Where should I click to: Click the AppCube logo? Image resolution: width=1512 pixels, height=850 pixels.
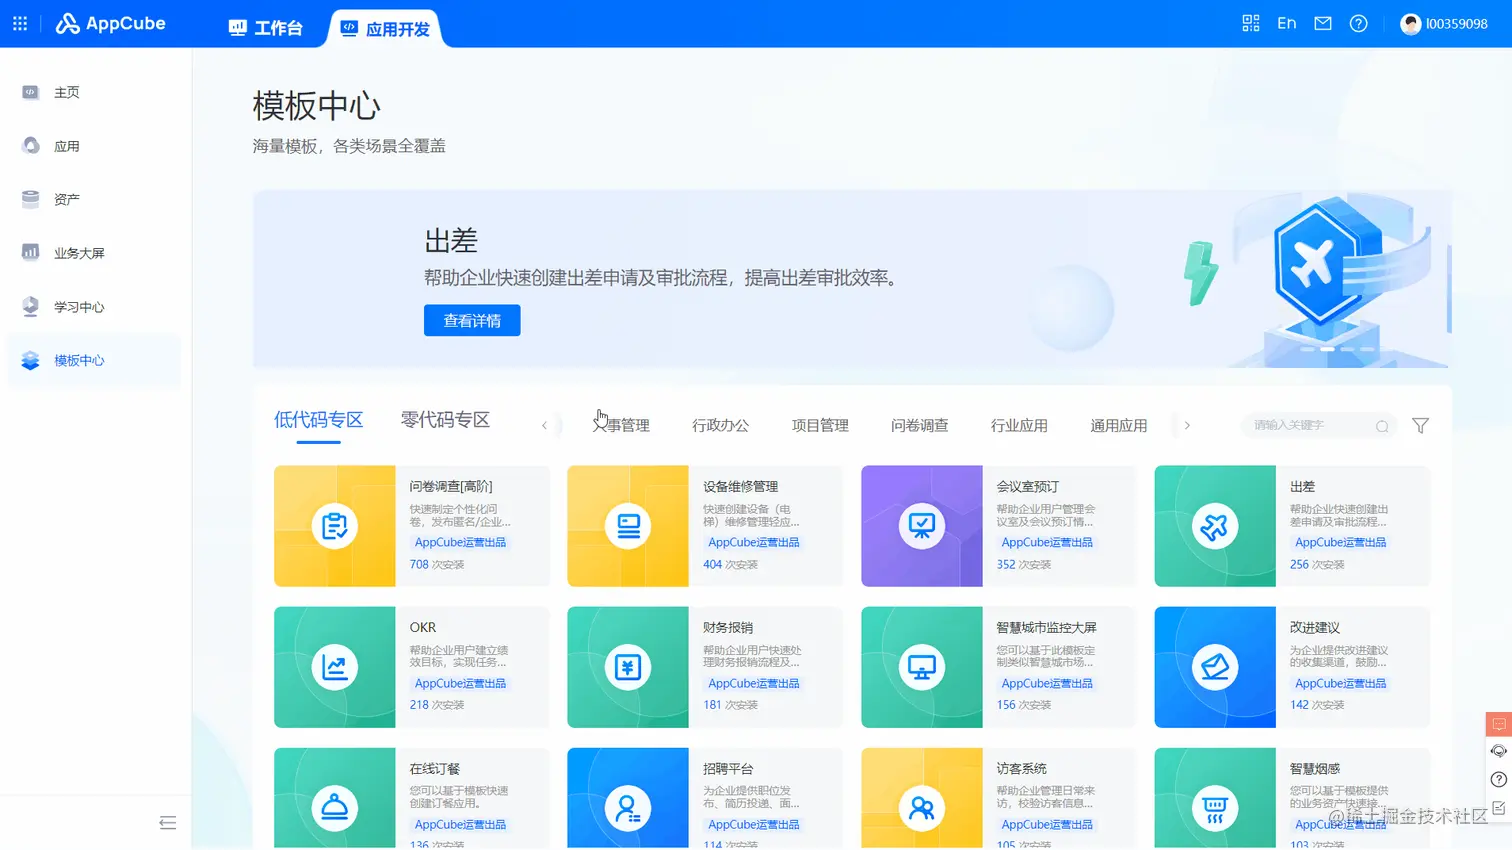pyautogui.click(x=111, y=23)
